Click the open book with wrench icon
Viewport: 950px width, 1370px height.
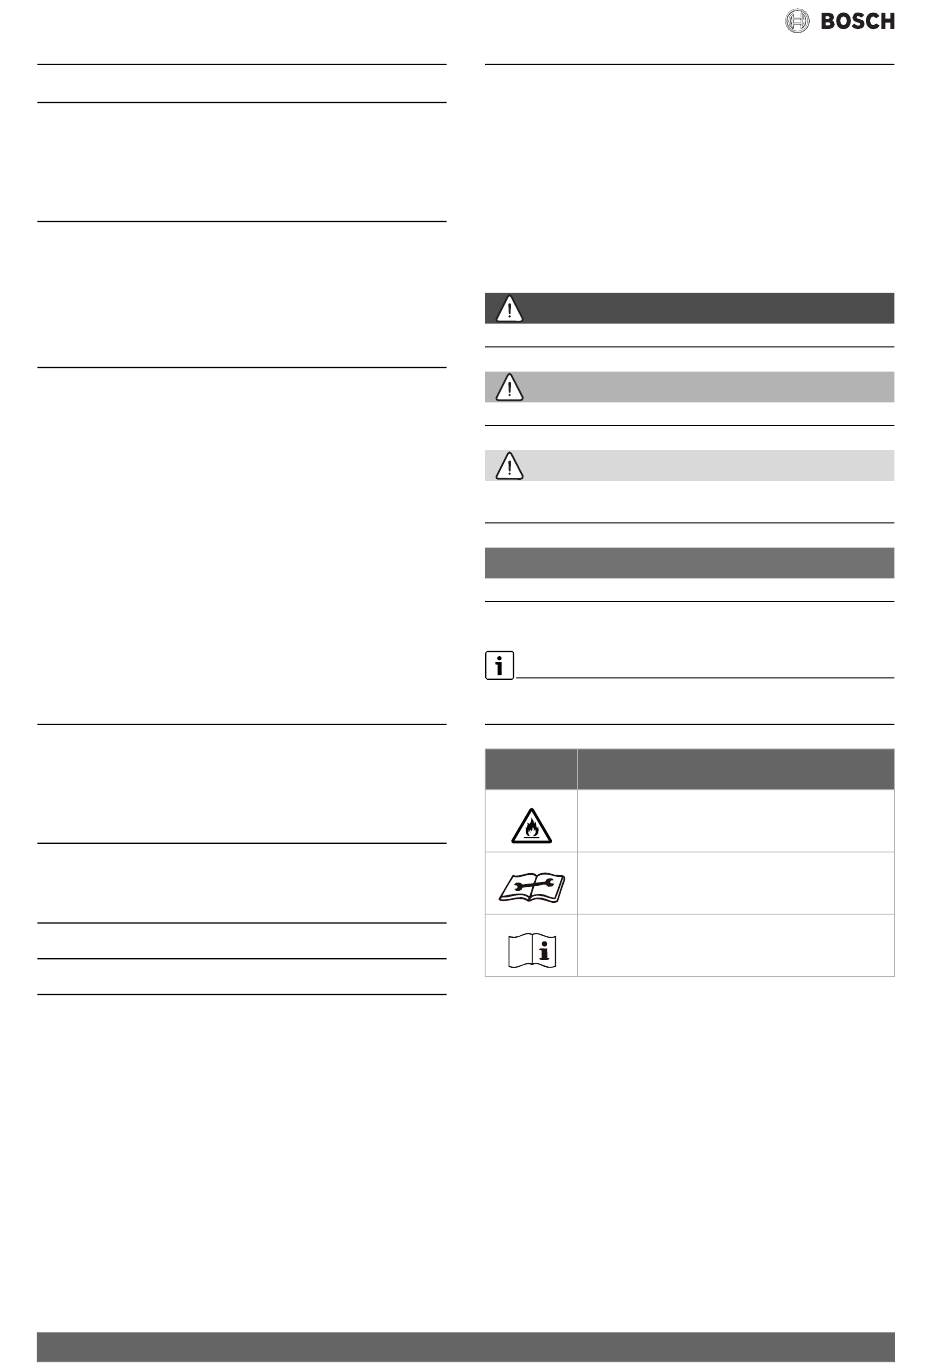tap(532, 884)
